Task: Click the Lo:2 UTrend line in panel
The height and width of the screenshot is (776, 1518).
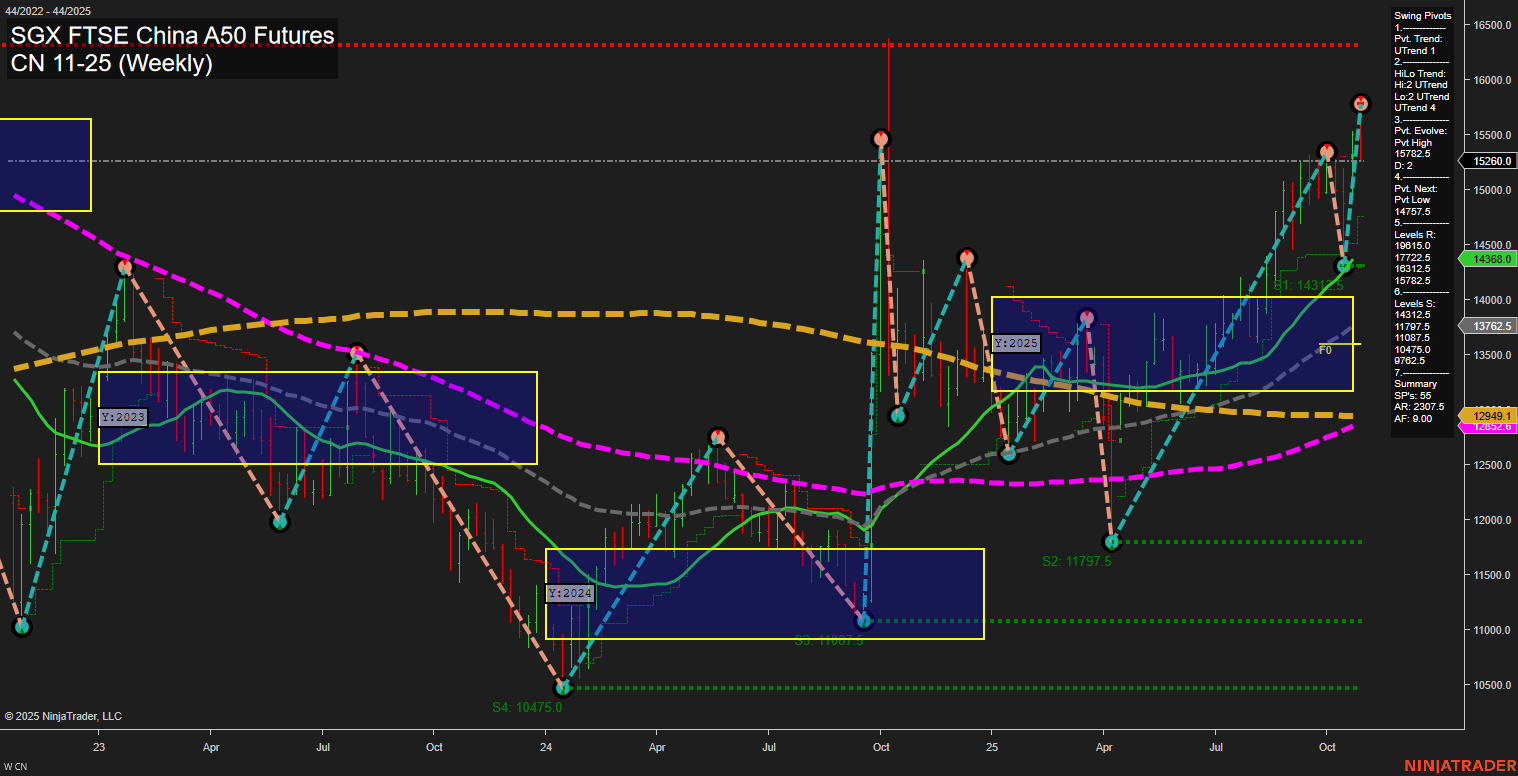Action: click(x=1421, y=97)
